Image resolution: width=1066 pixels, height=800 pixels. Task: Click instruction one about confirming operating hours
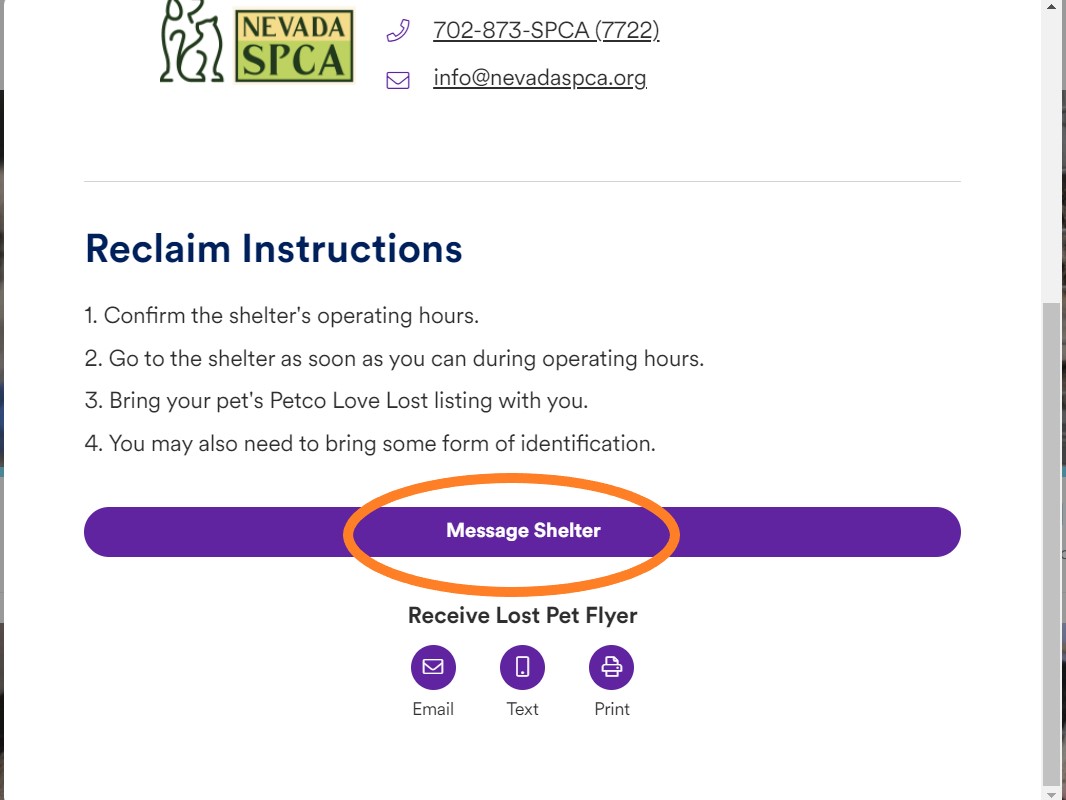pyautogui.click(x=281, y=316)
